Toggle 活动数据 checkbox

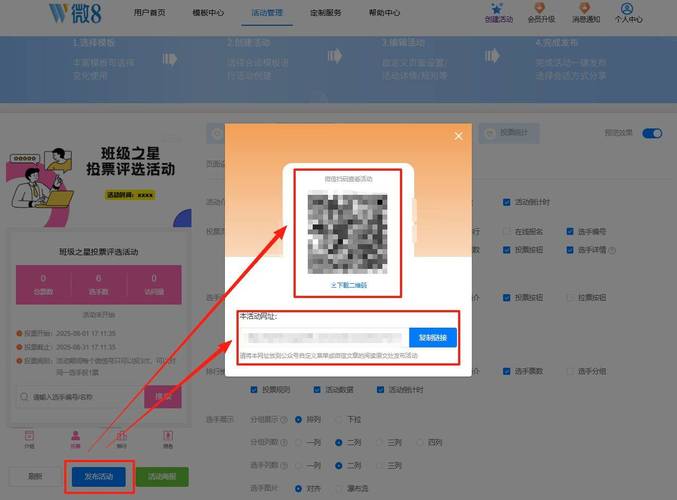click(x=317, y=390)
